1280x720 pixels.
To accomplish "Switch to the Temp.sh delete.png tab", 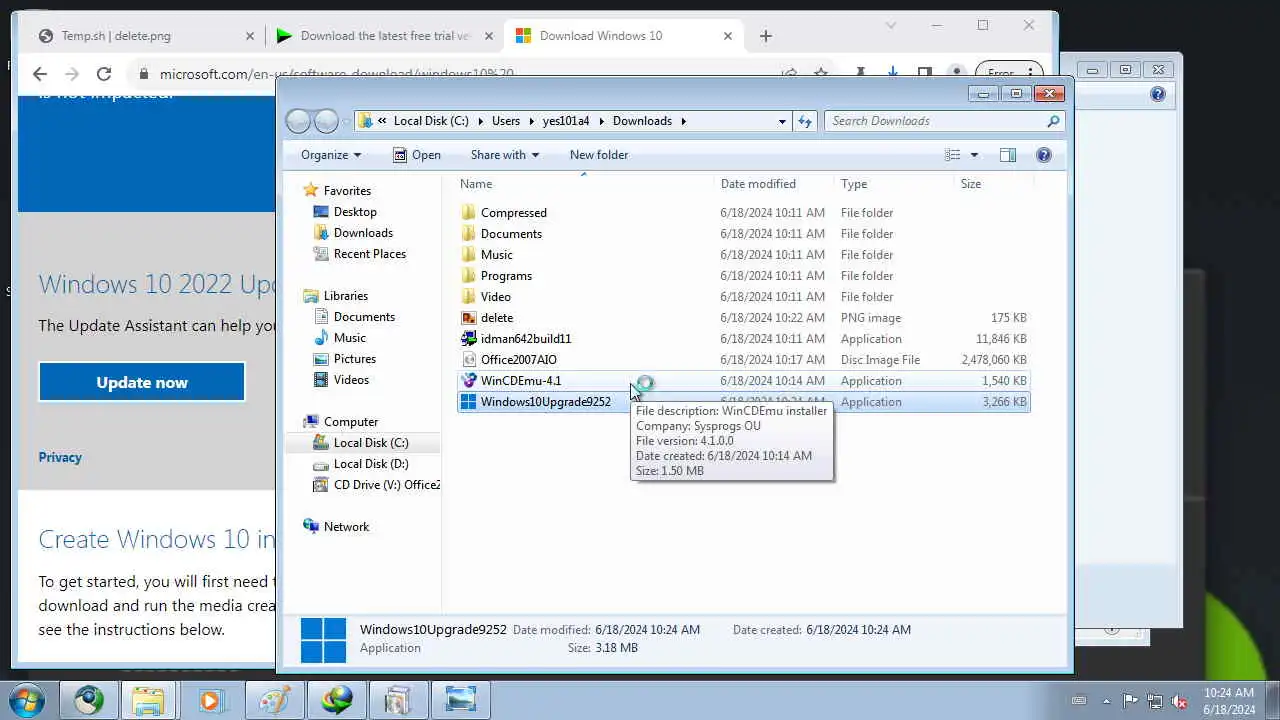I will (115, 36).
